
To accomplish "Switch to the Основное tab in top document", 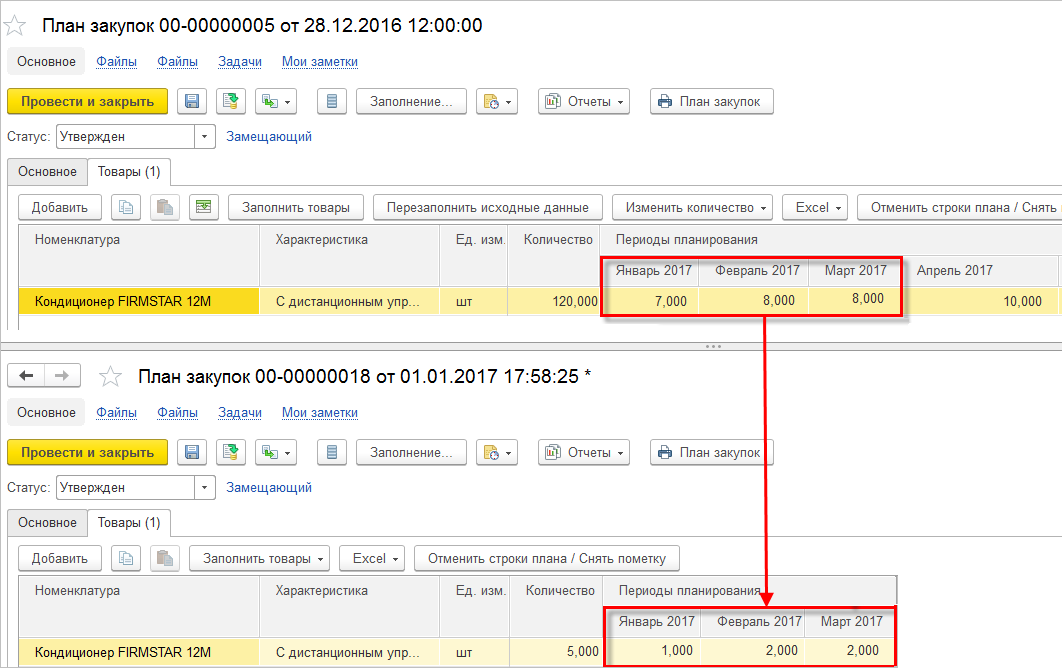I will click(47, 172).
